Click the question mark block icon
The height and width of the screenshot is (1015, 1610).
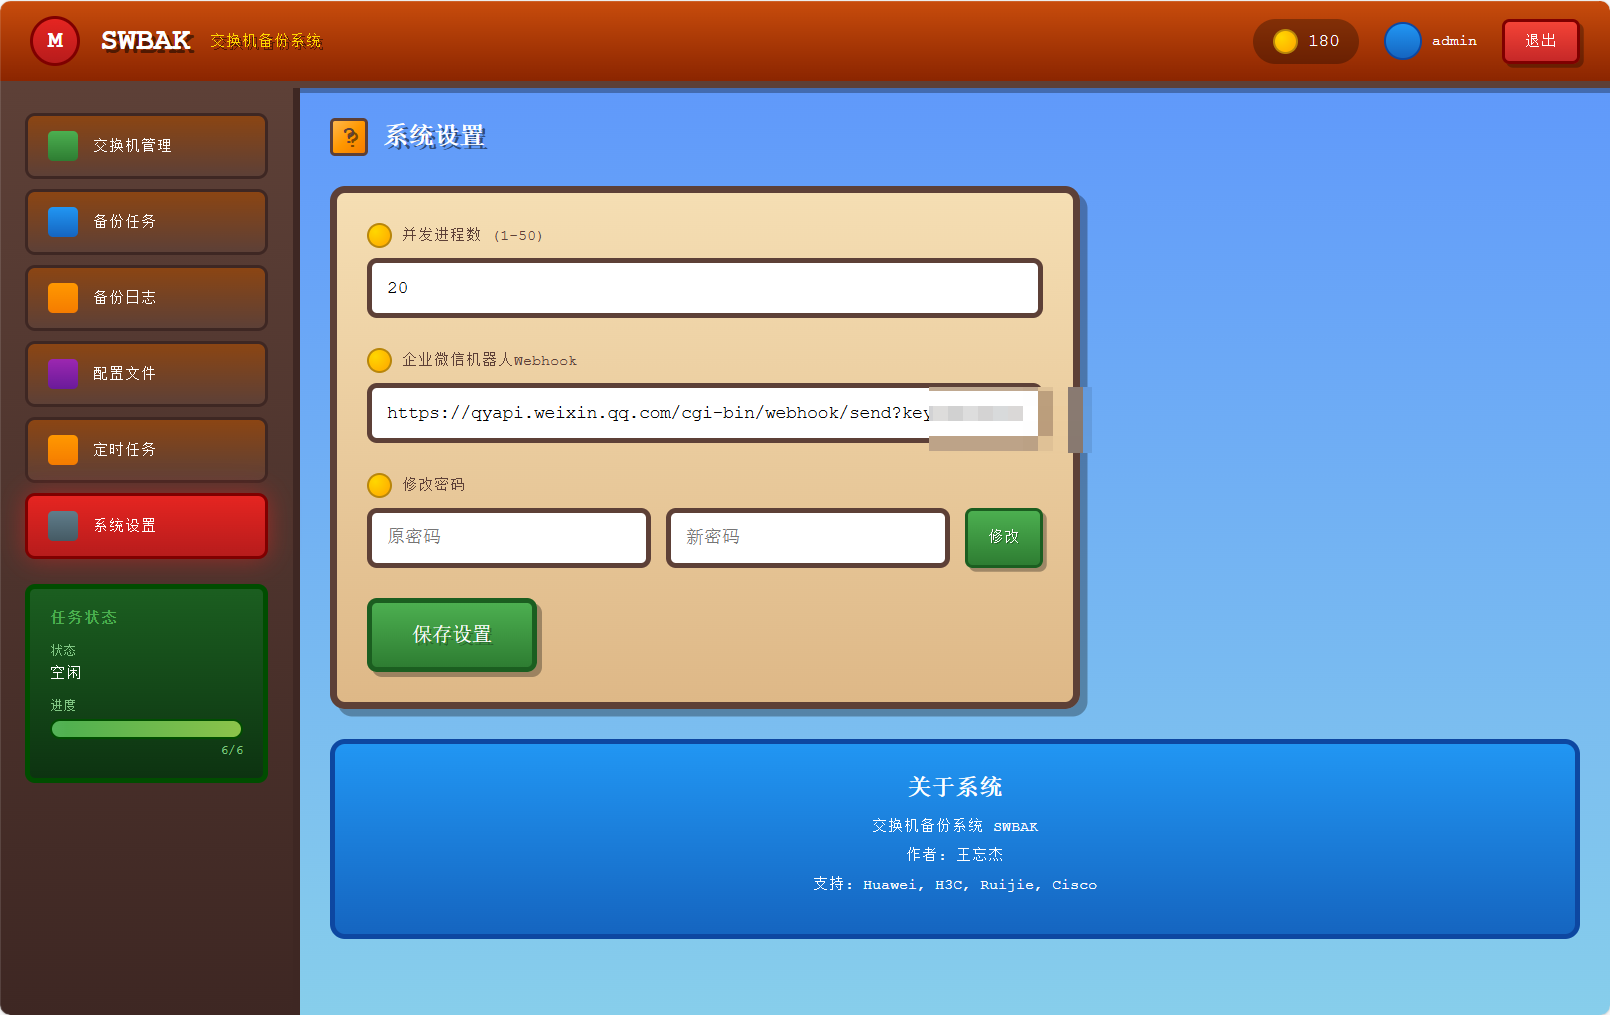pos(349,137)
